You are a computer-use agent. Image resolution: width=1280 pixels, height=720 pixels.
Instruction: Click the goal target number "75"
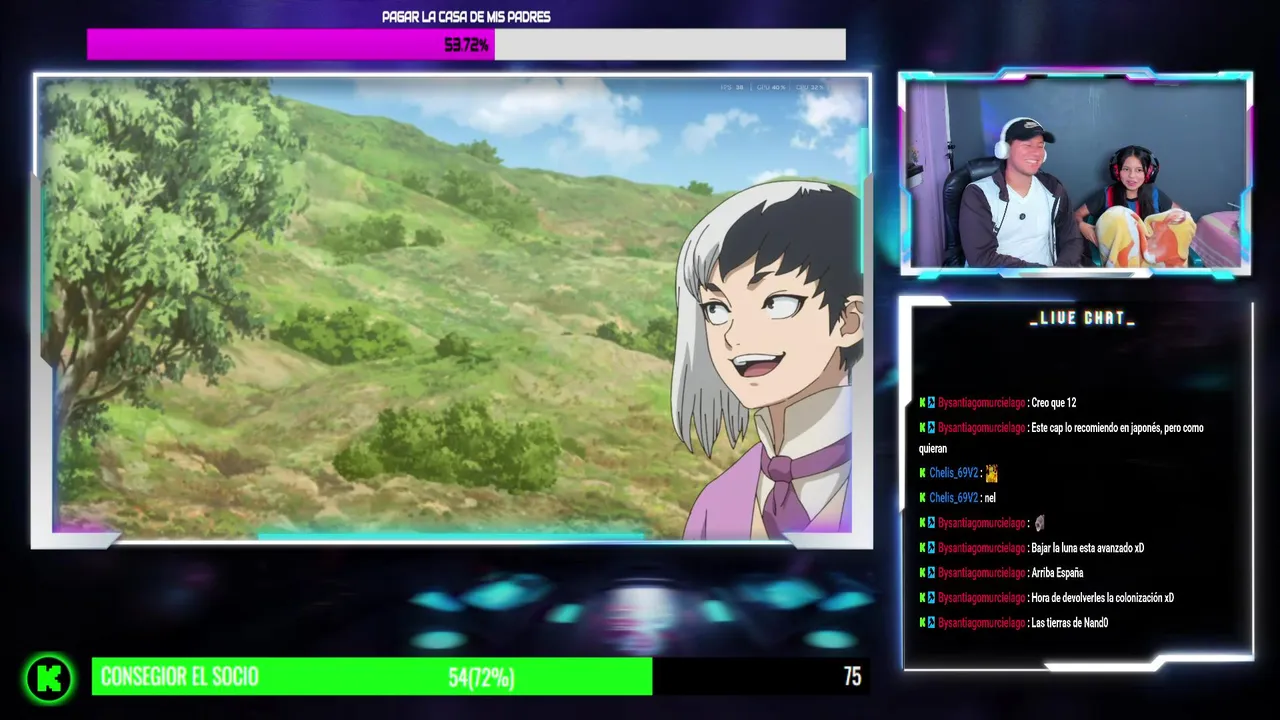tap(852, 677)
